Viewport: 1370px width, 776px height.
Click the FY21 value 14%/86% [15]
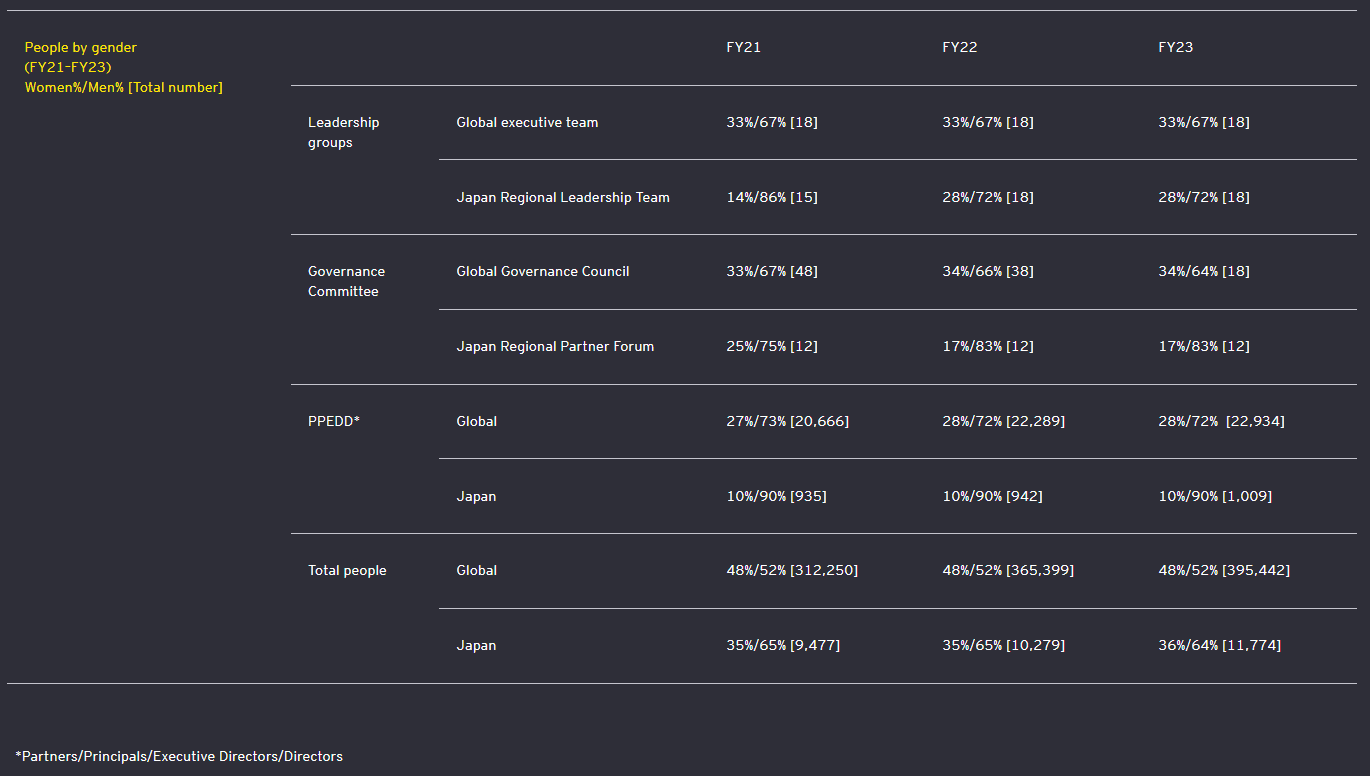click(771, 198)
